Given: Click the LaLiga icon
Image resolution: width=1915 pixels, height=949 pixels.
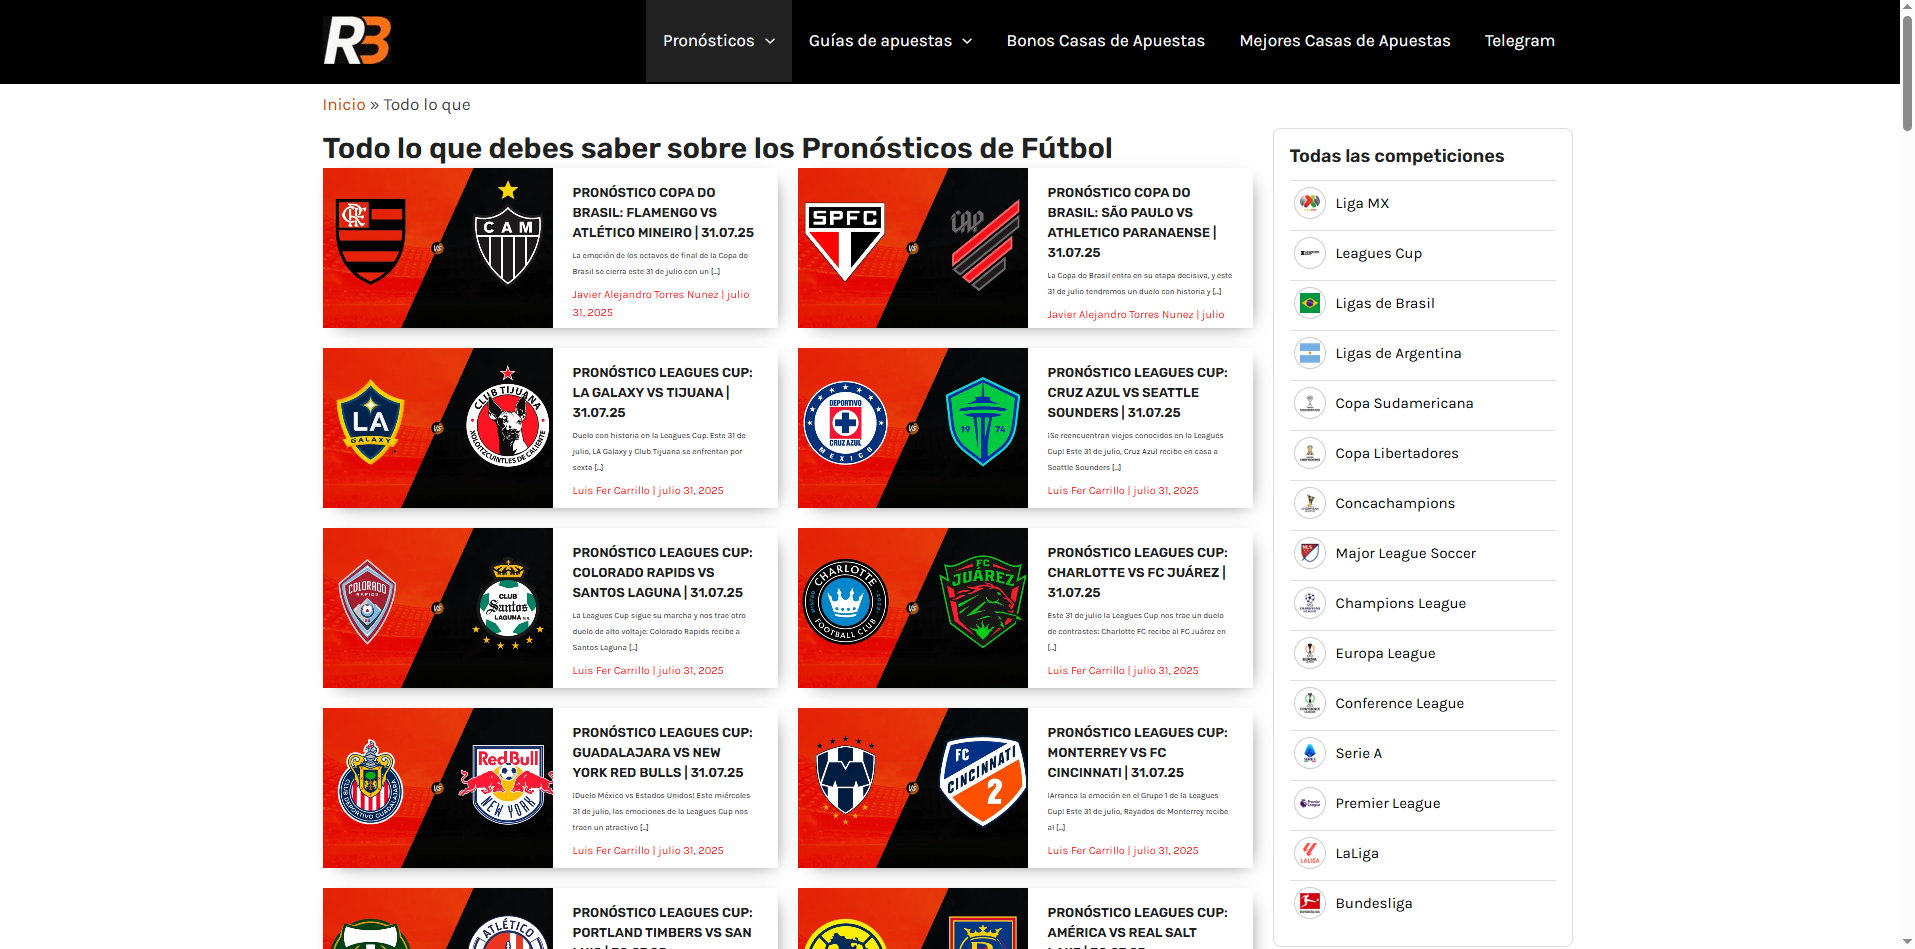Looking at the screenshot, I should [x=1310, y=853].
